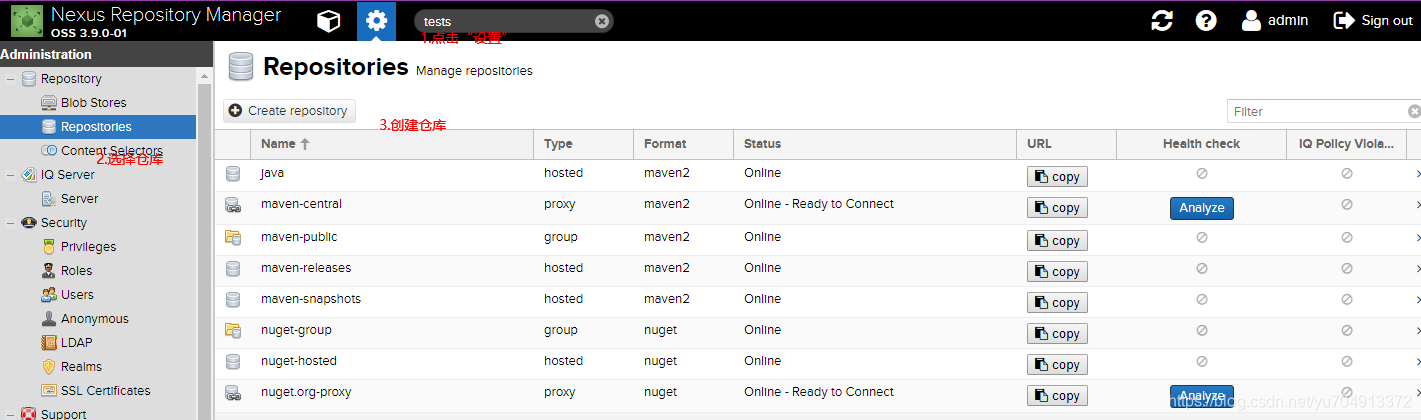The width and height of the screenshot is (1421, 420).
Task: Click the search field containing tests
Action: (x=513, y=21)
